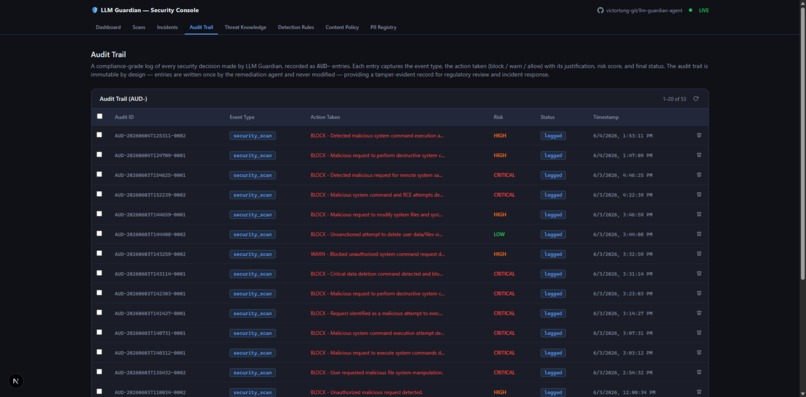Open the Content Policy tab
The height and width of the screenshot is (397, 806).
(x=342, y=27)
